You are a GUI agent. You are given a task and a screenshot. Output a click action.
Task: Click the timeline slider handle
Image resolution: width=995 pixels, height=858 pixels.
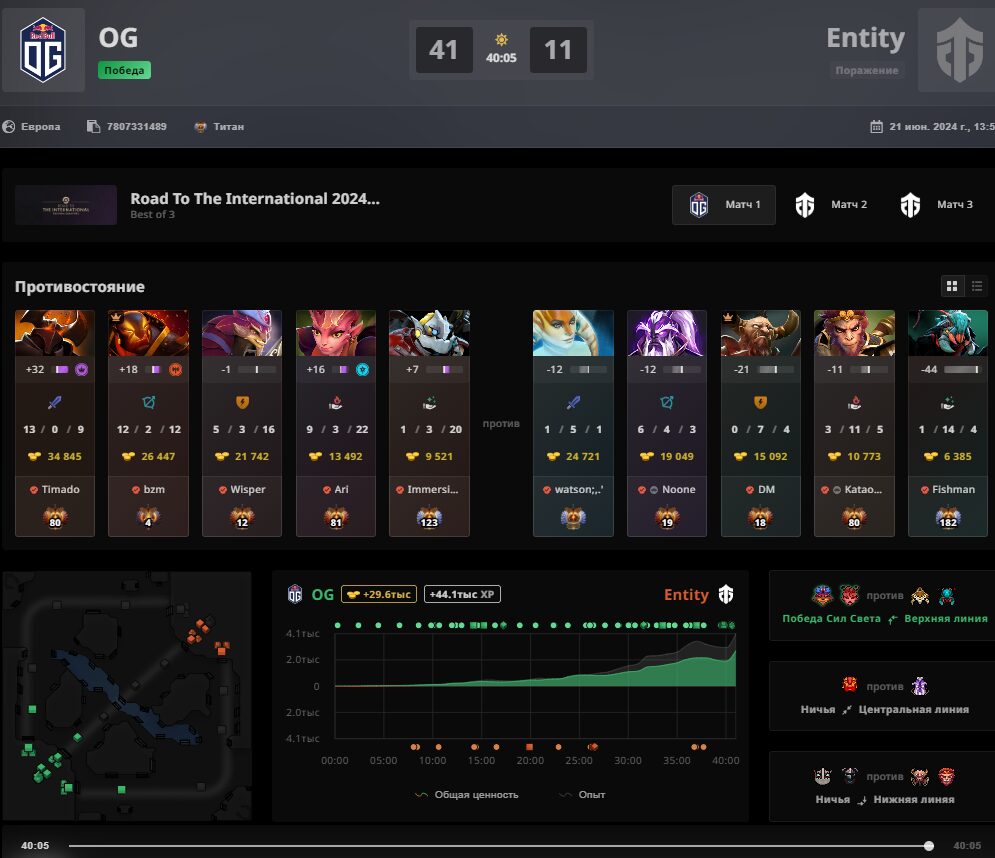click(929, 845)
